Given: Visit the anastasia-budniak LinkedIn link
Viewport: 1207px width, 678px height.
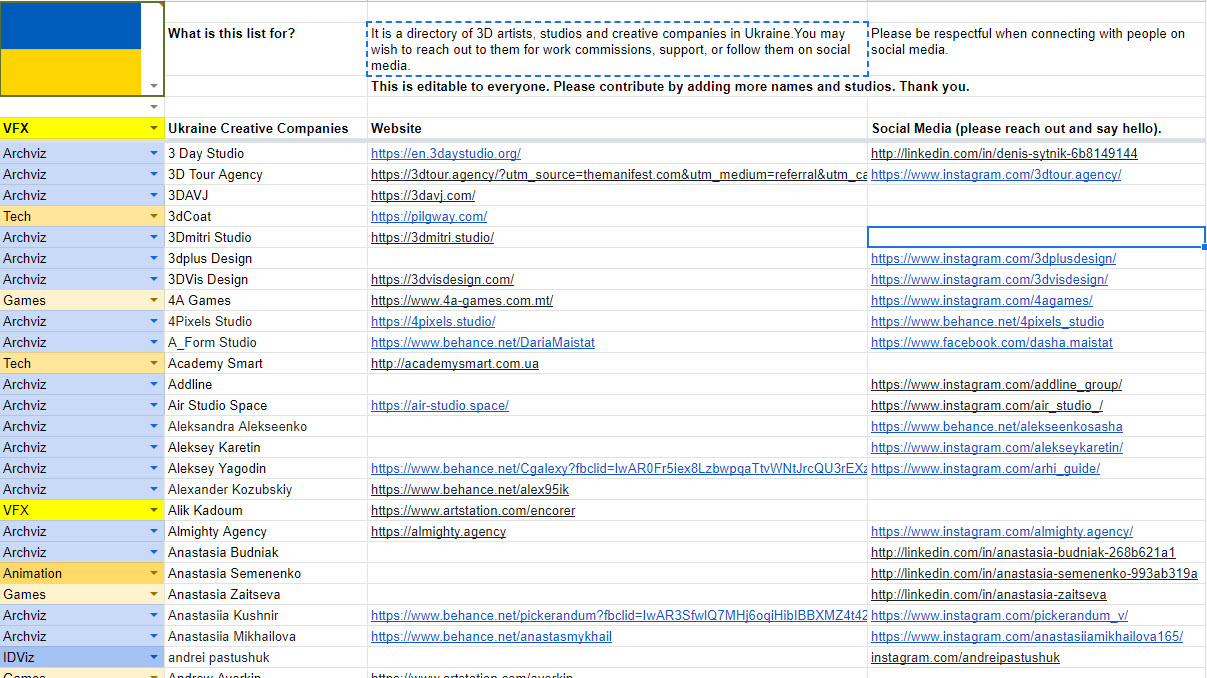Looking at the screenshot, I should click(1023, 553).
